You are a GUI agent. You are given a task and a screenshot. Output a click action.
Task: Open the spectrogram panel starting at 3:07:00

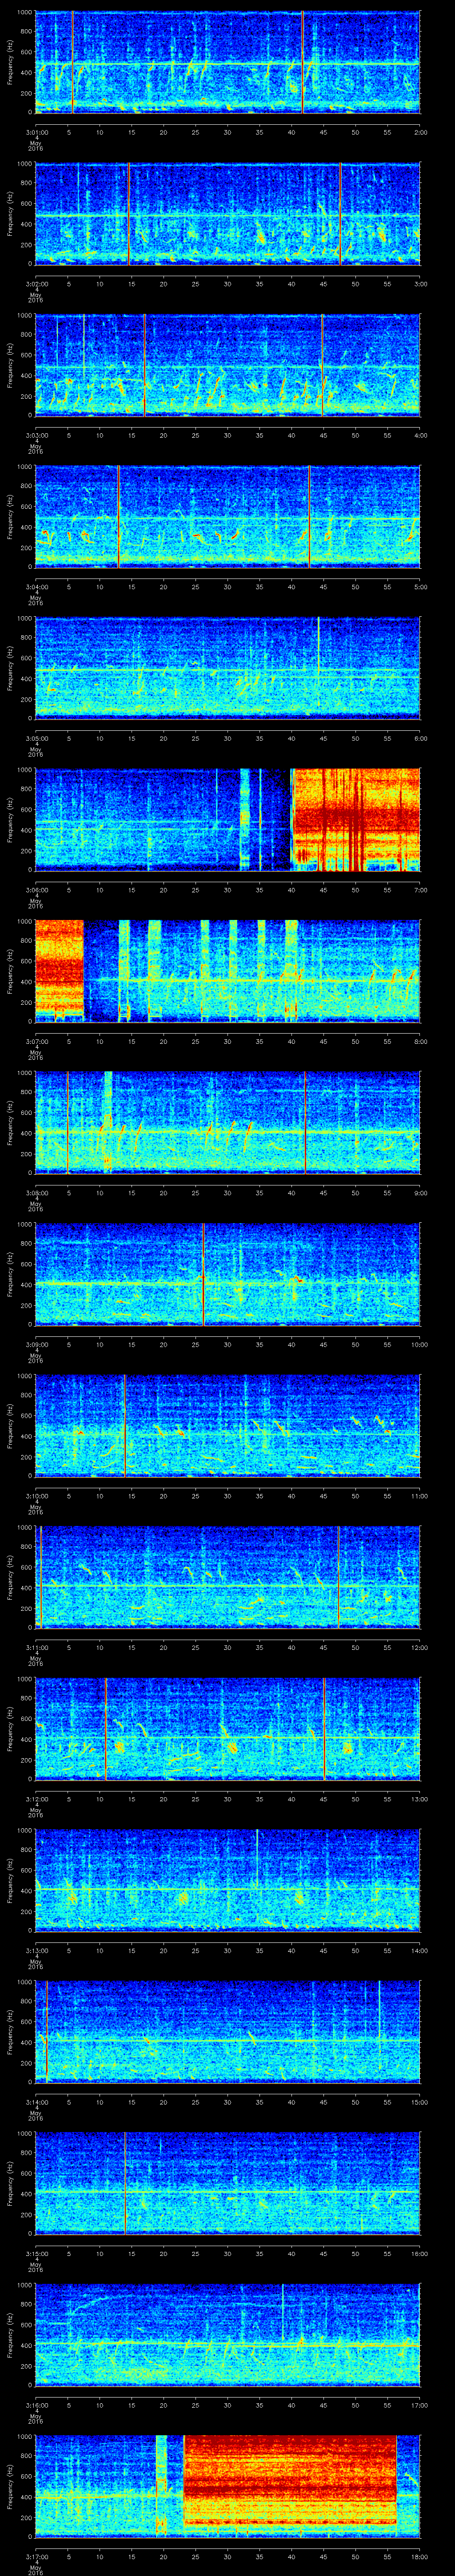(228, 971)
